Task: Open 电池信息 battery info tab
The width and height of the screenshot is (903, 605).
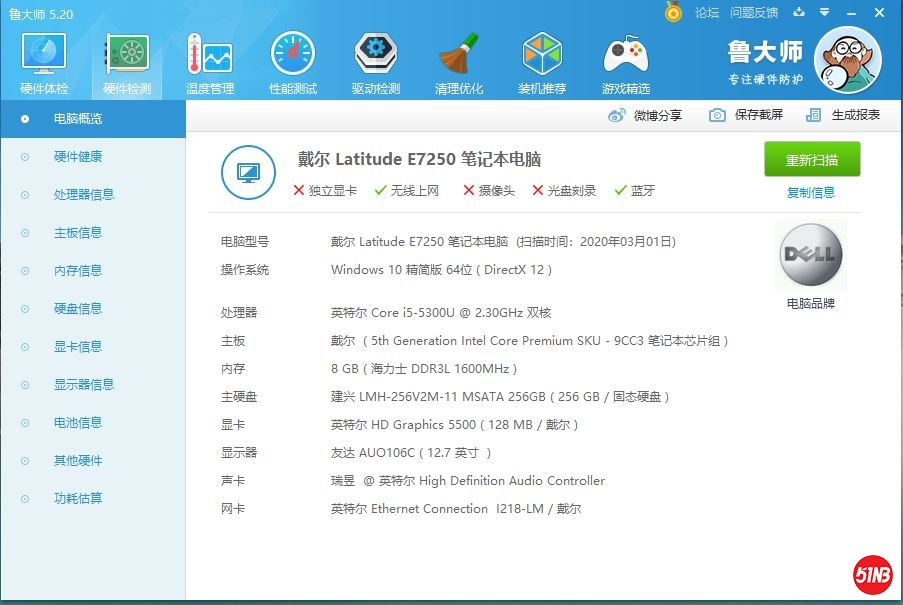Action: (x=78, y=423)
